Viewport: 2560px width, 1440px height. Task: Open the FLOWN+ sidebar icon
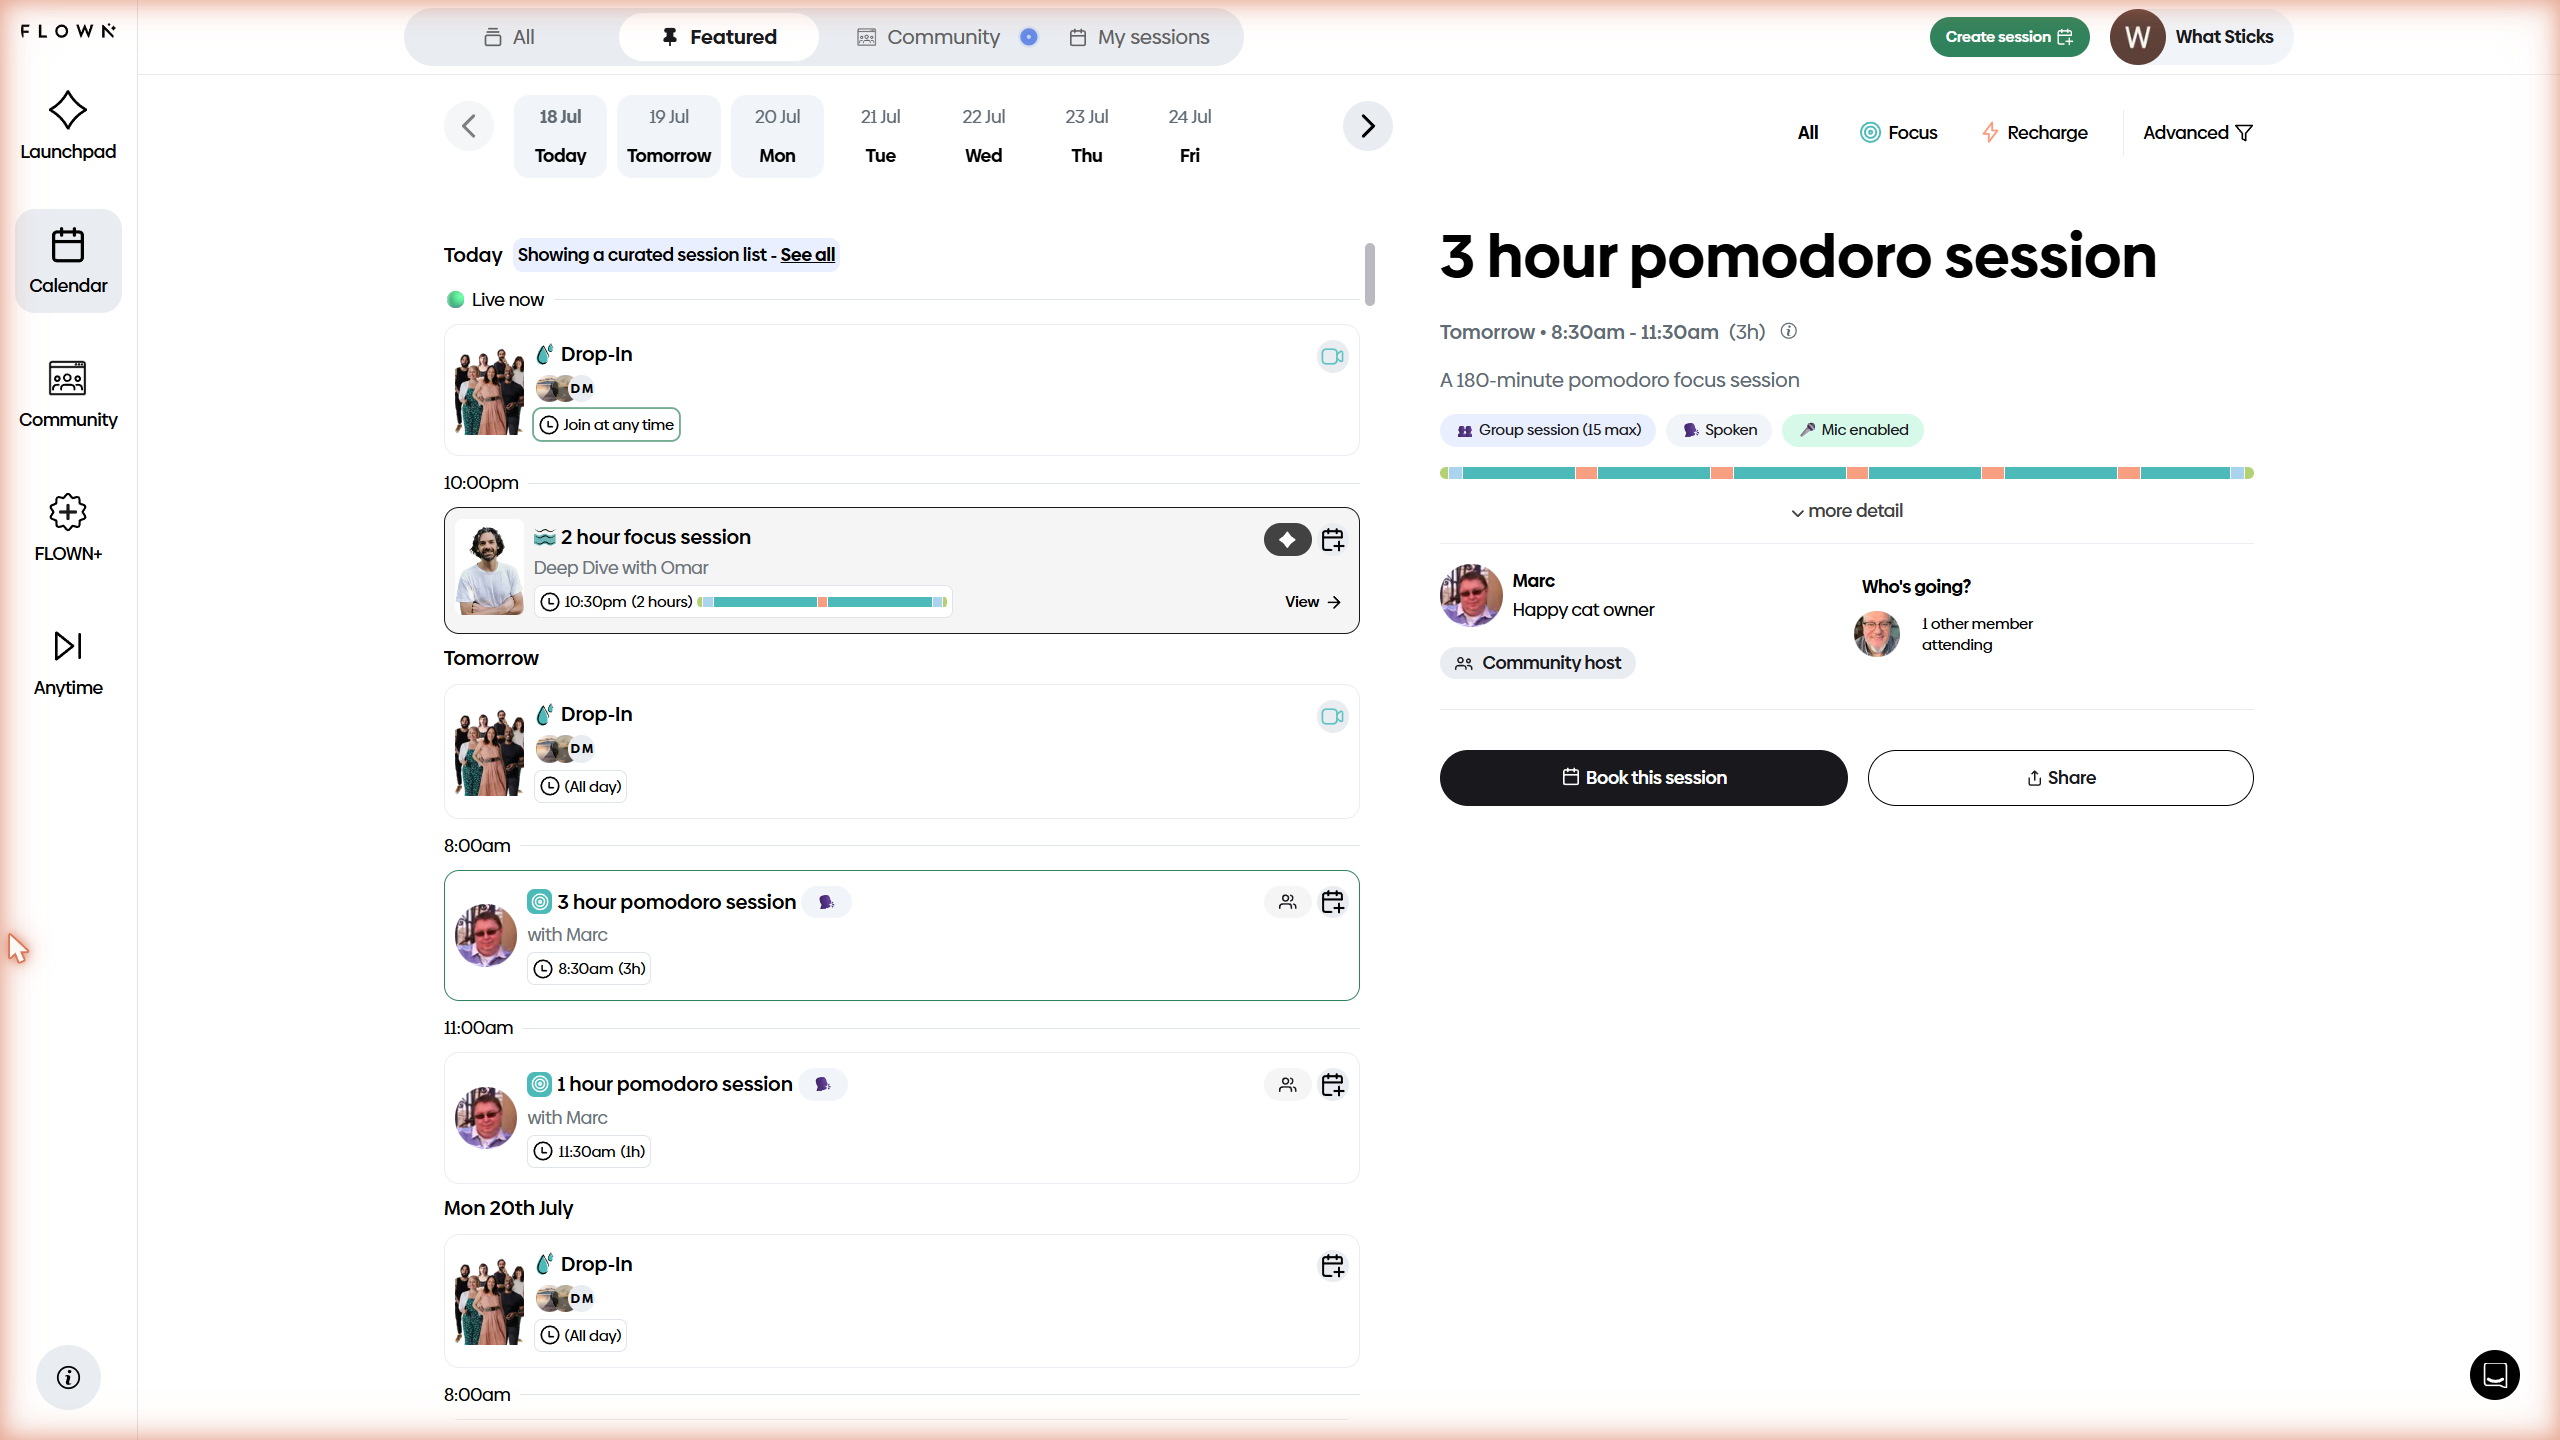[x=68, y=528]
